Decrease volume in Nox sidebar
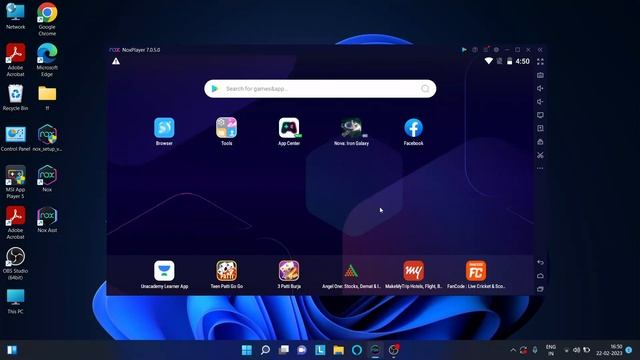Viewport: 640px width, 360px height. coord(540,102)
